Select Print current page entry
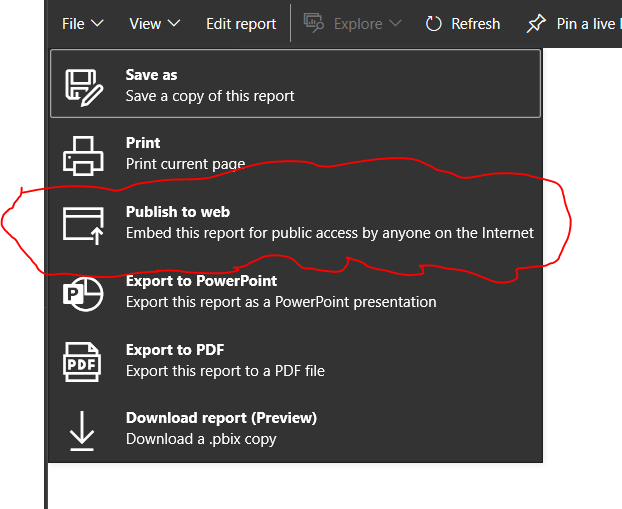 click(296, 154)
